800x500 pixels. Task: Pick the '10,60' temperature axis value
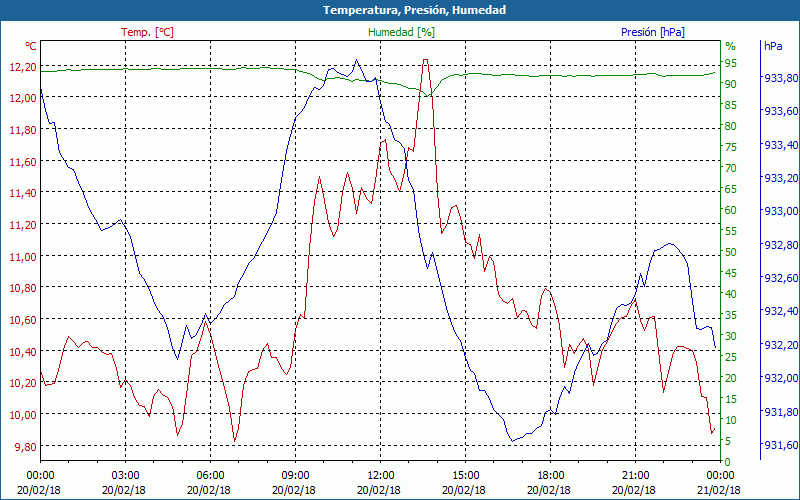(23, 319)
